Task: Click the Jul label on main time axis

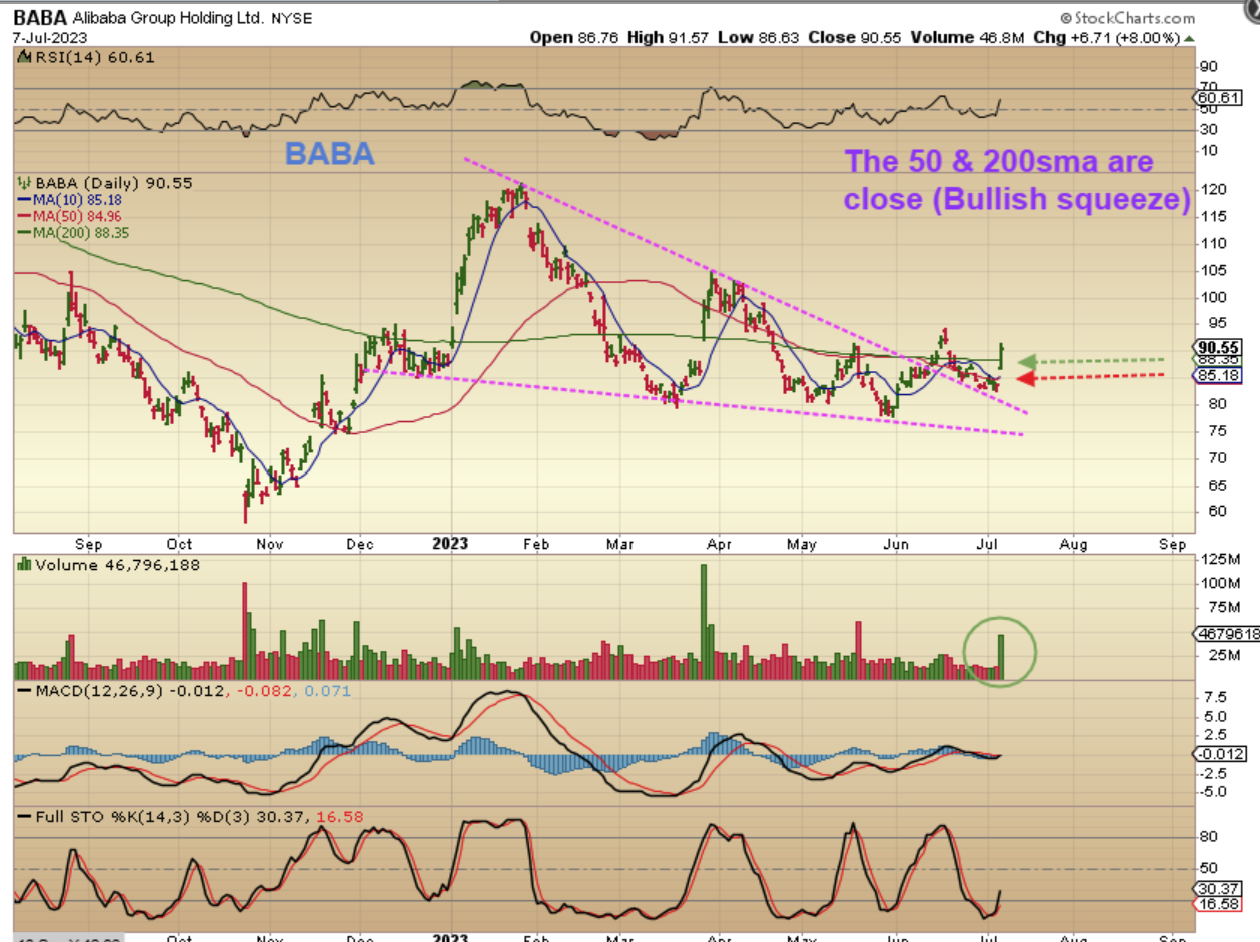Action: point(987,544)
